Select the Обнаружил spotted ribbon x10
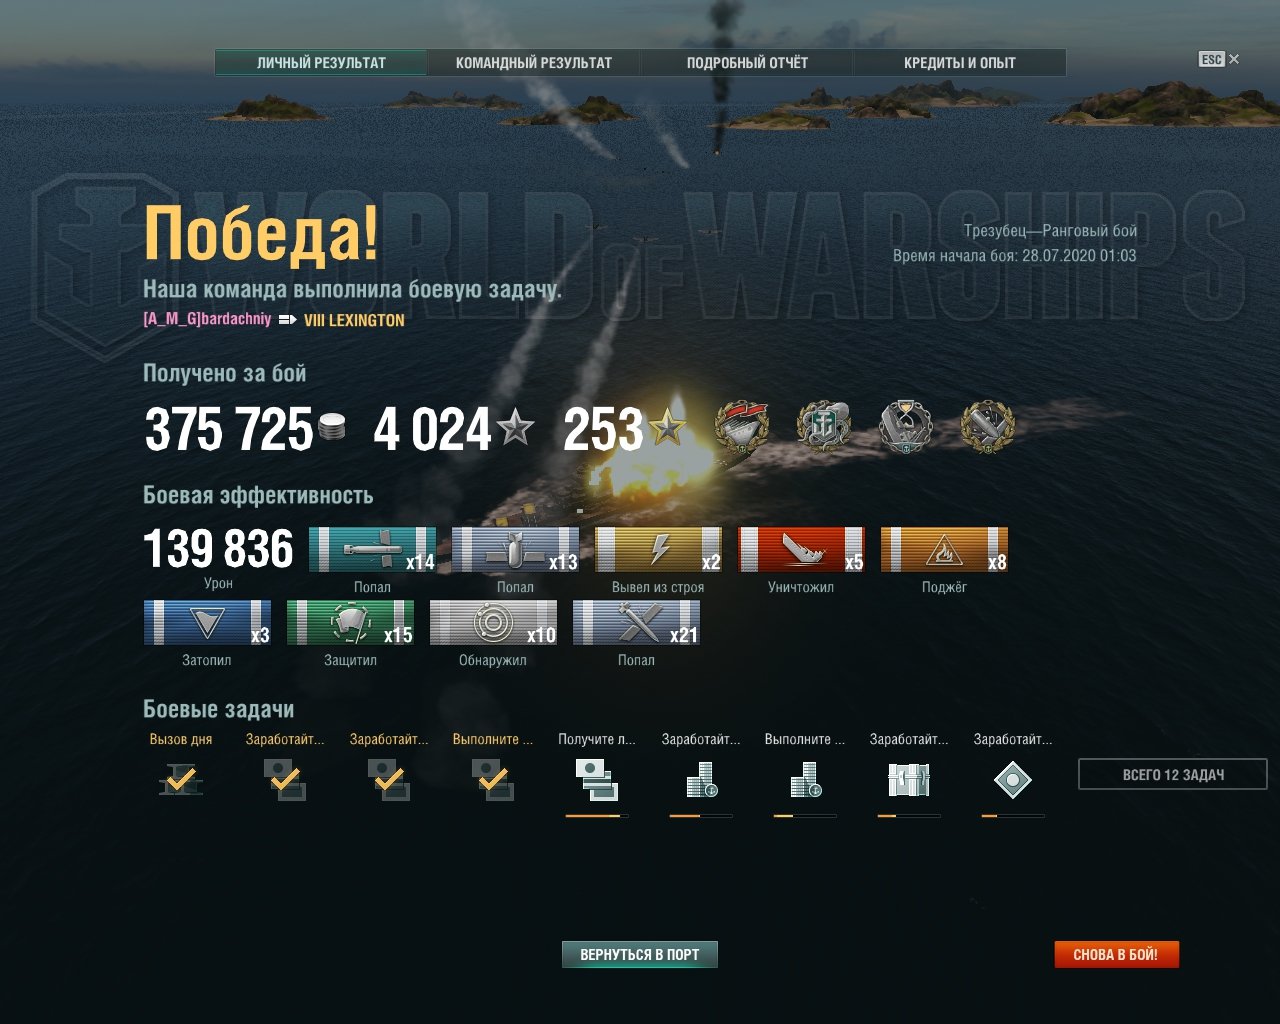Screen dimensions: 1280x1024 (x=493, y=622)
